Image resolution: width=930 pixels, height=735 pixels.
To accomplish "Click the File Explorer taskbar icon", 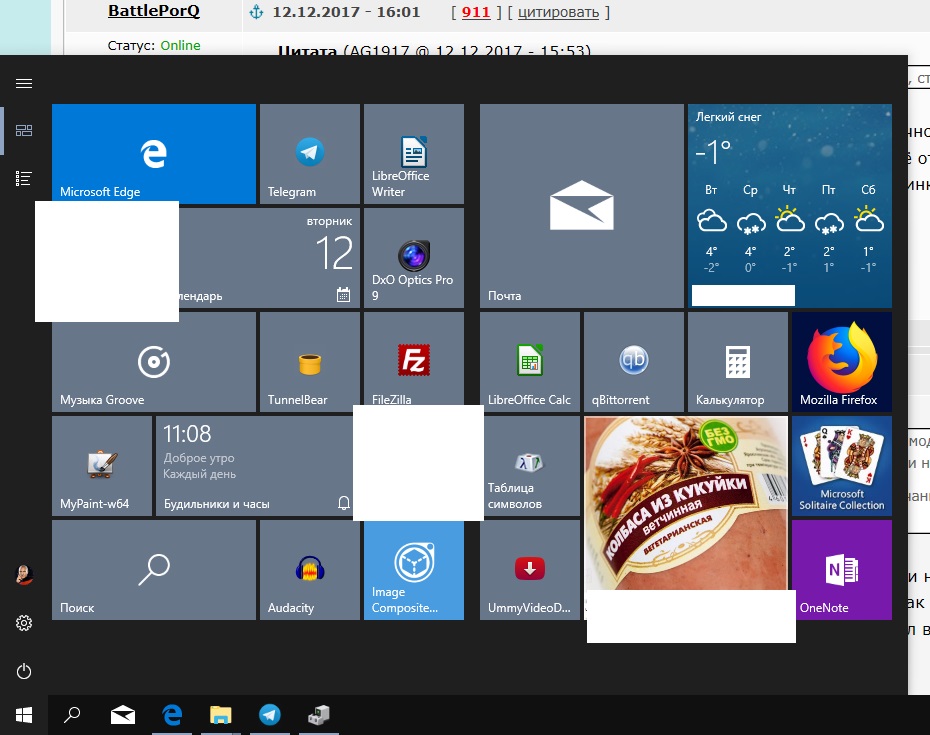I will coord(221,715).
